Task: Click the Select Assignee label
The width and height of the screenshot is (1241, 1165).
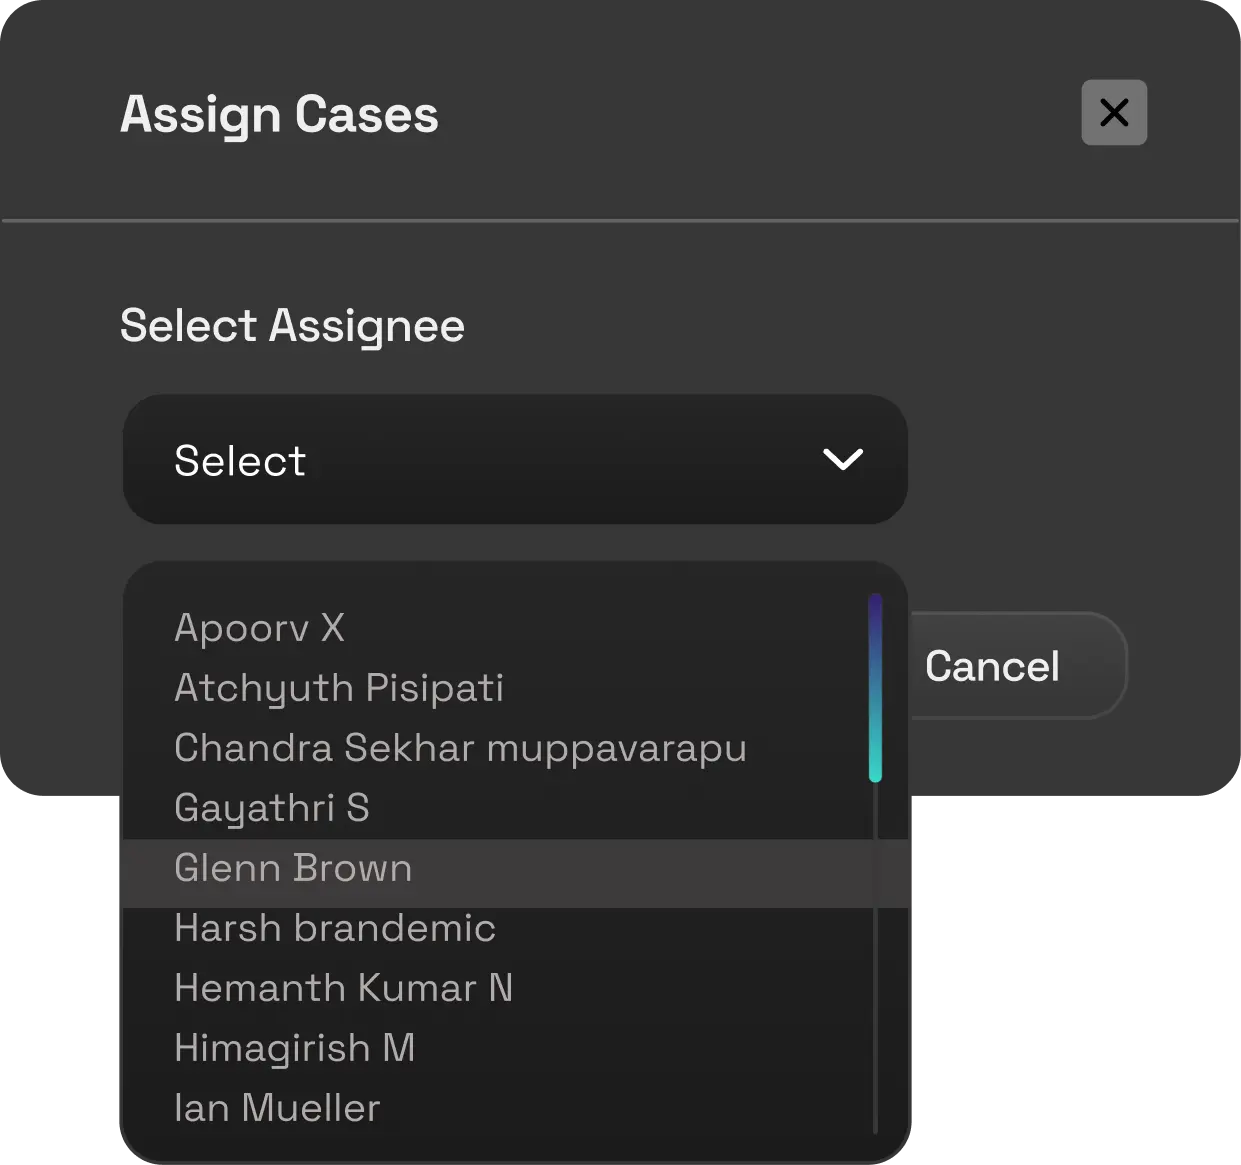Action: [292, 325]
